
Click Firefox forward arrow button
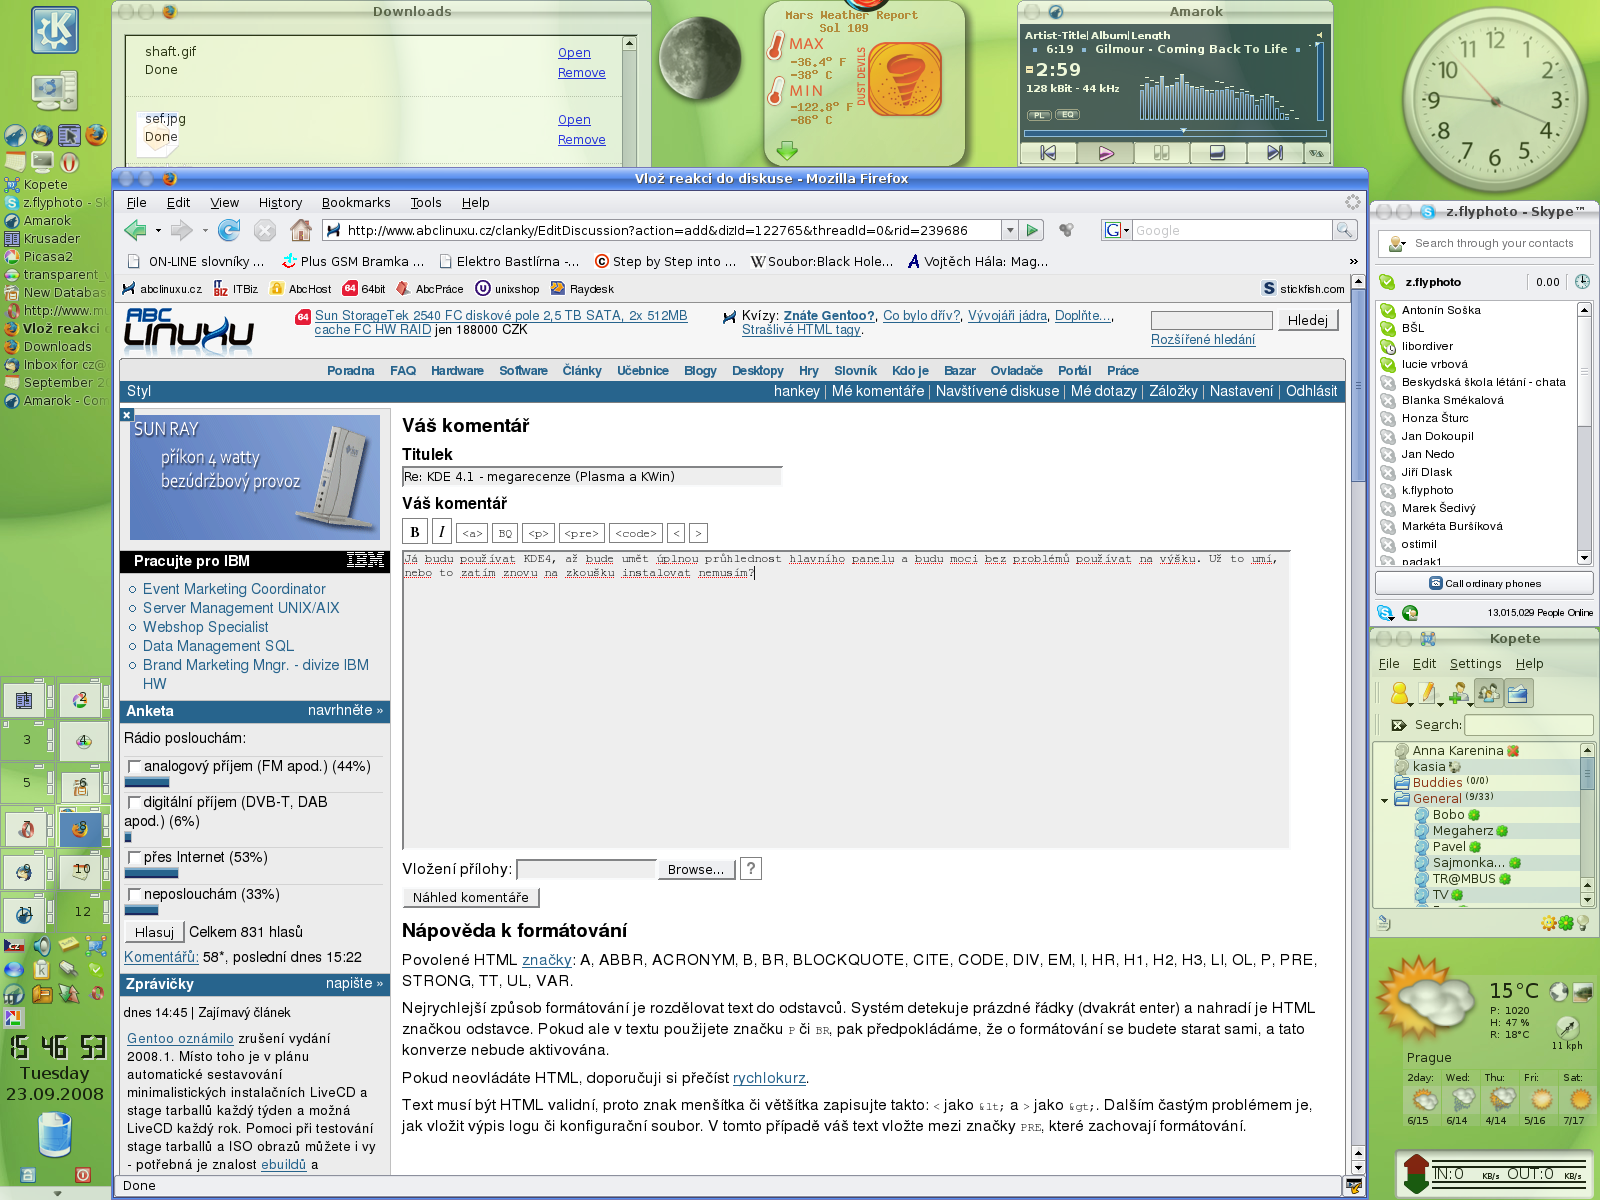pyautogui.click(x=181, y=231)
